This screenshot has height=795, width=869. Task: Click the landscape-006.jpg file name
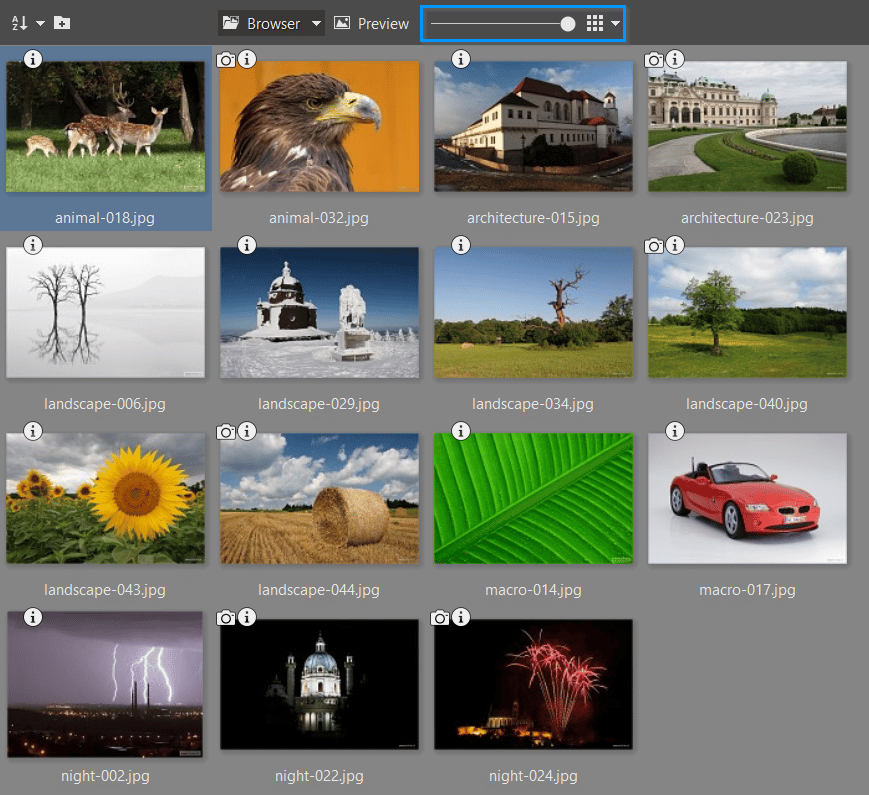[x=105, y=404]
